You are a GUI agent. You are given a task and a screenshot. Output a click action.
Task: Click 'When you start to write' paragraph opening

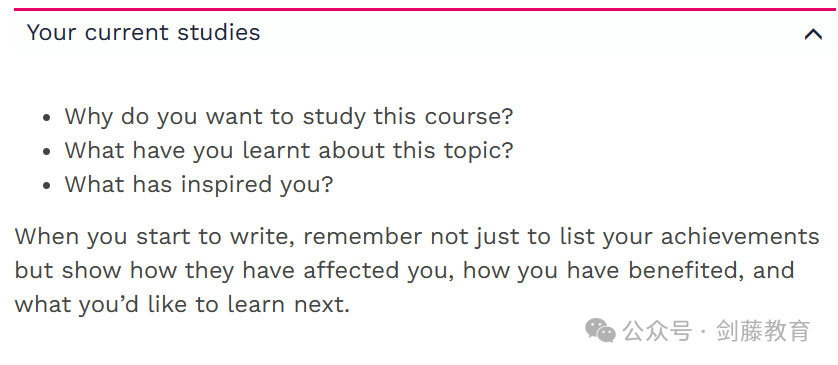tap(154, 237)
